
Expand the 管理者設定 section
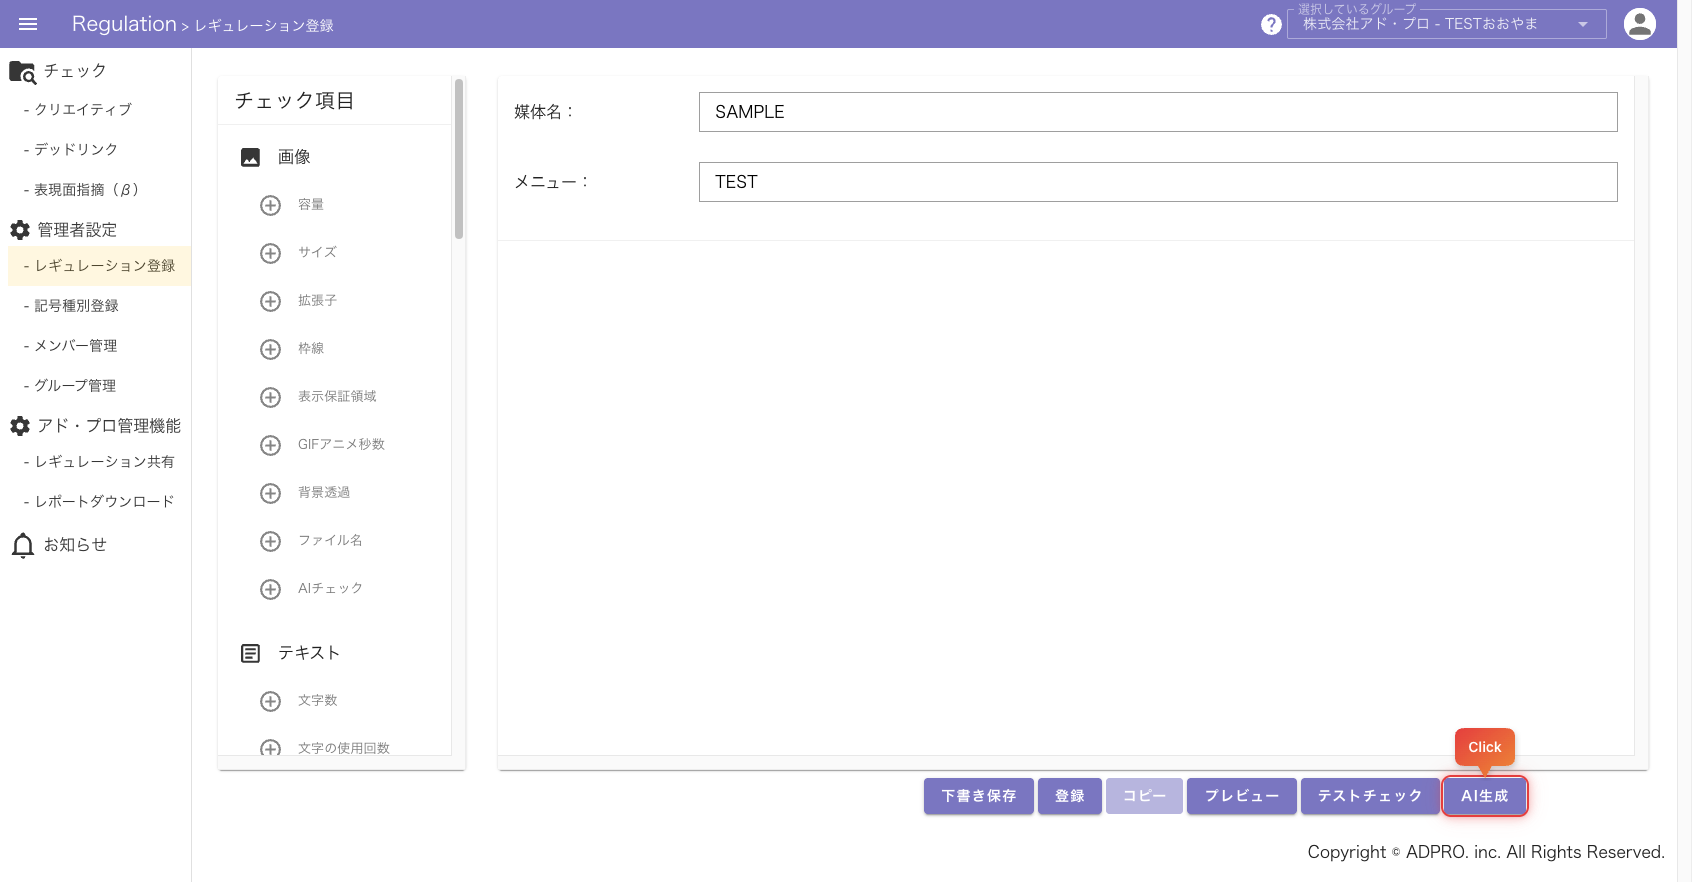click(x=77, y=230)
